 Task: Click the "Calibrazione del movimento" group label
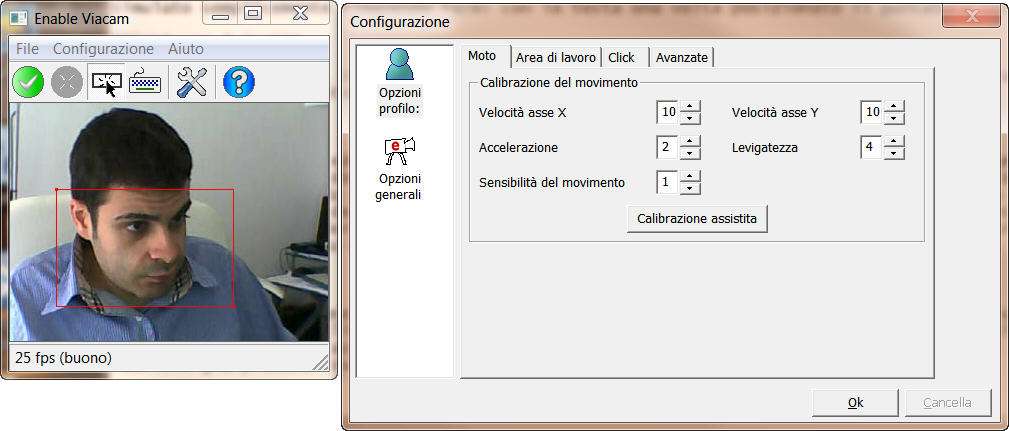click(x=559, y=82)
